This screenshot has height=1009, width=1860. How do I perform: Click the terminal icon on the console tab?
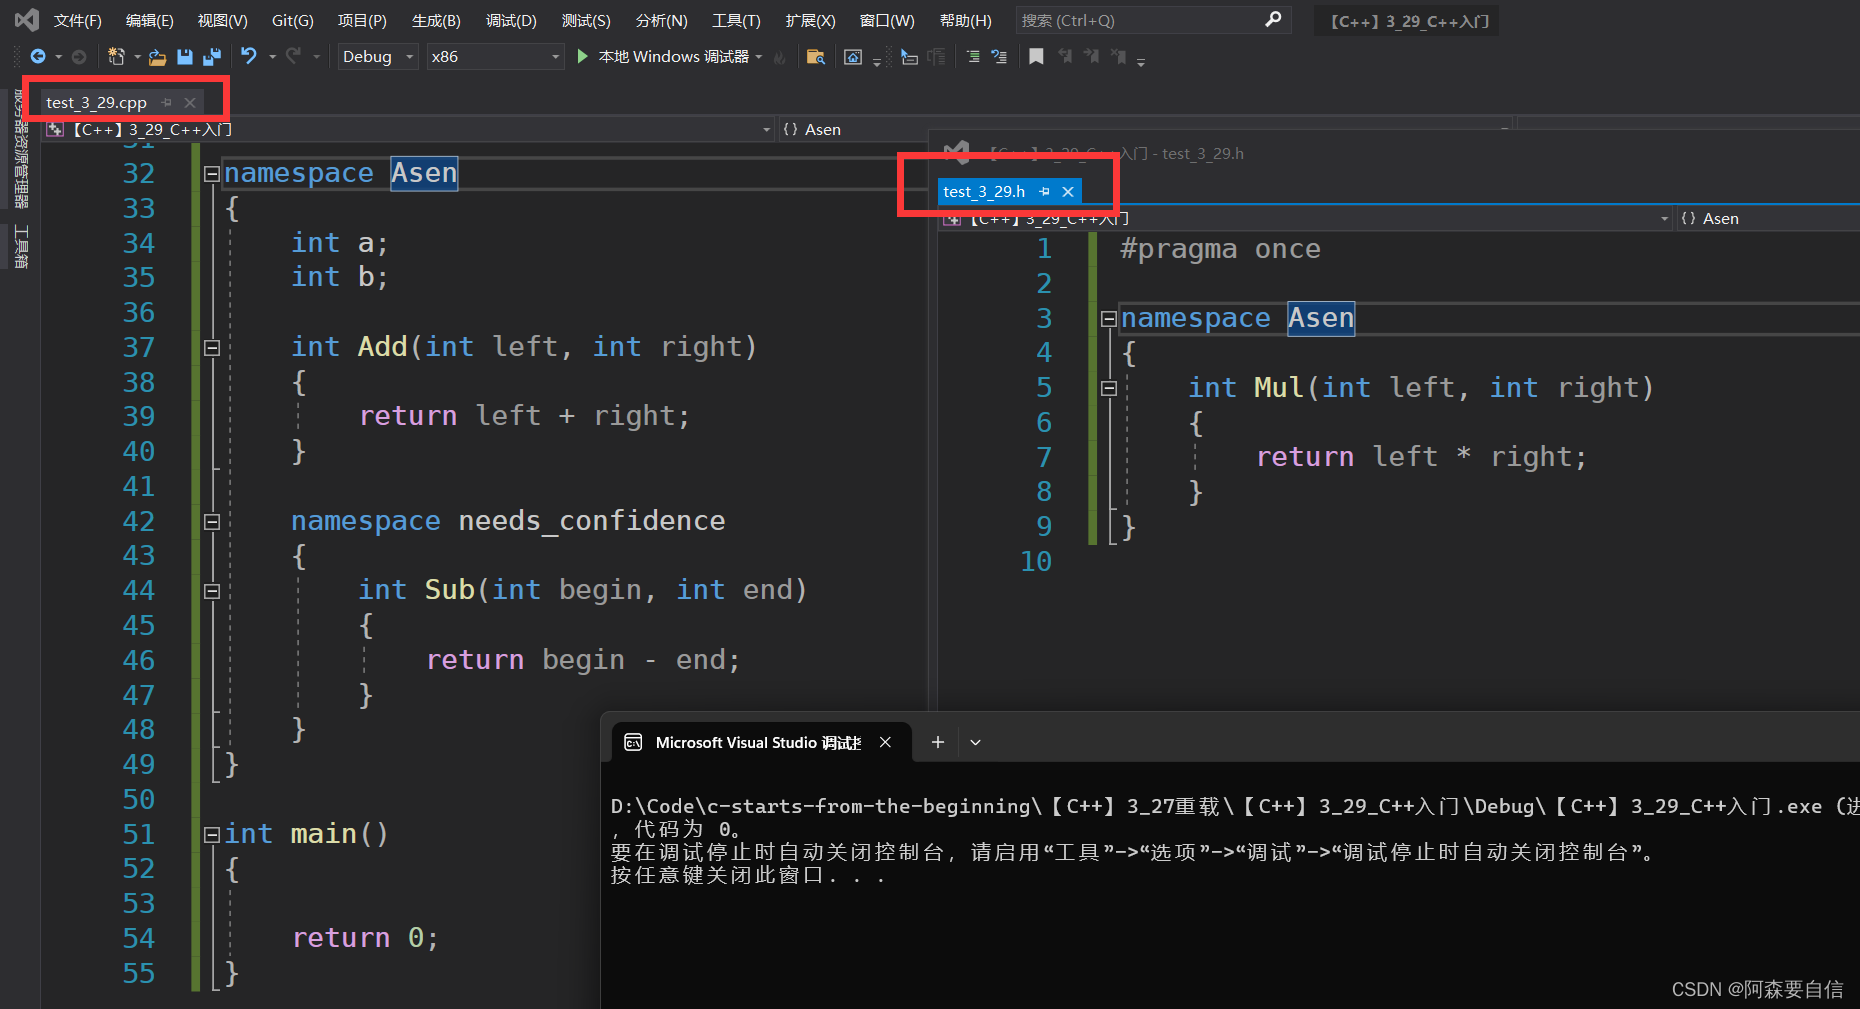pos(633,742)
